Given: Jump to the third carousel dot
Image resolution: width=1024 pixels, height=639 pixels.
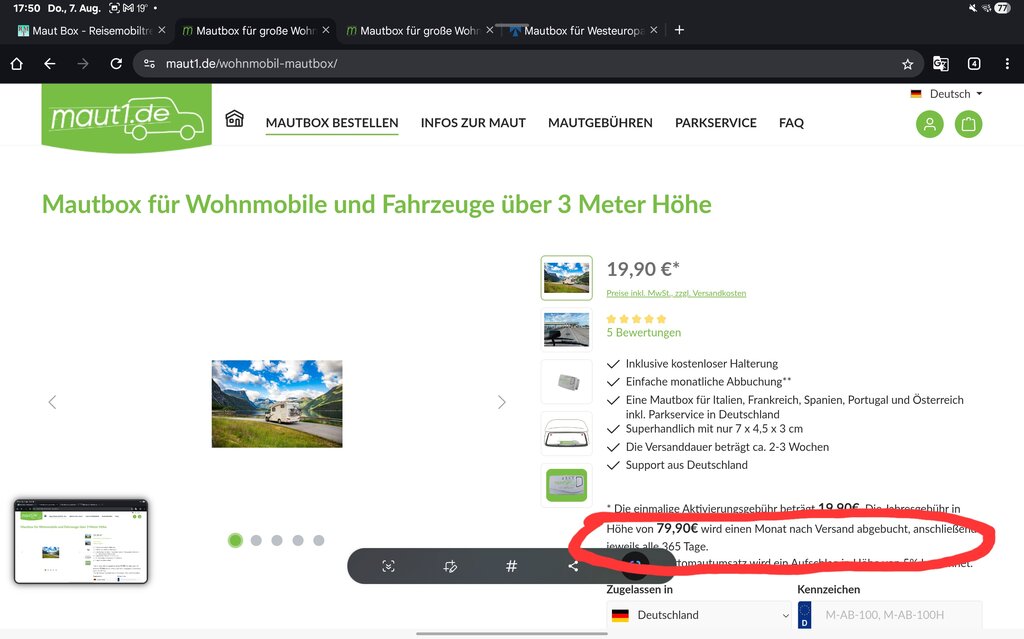Looking at the screenshot, I should tap(277, 540).
